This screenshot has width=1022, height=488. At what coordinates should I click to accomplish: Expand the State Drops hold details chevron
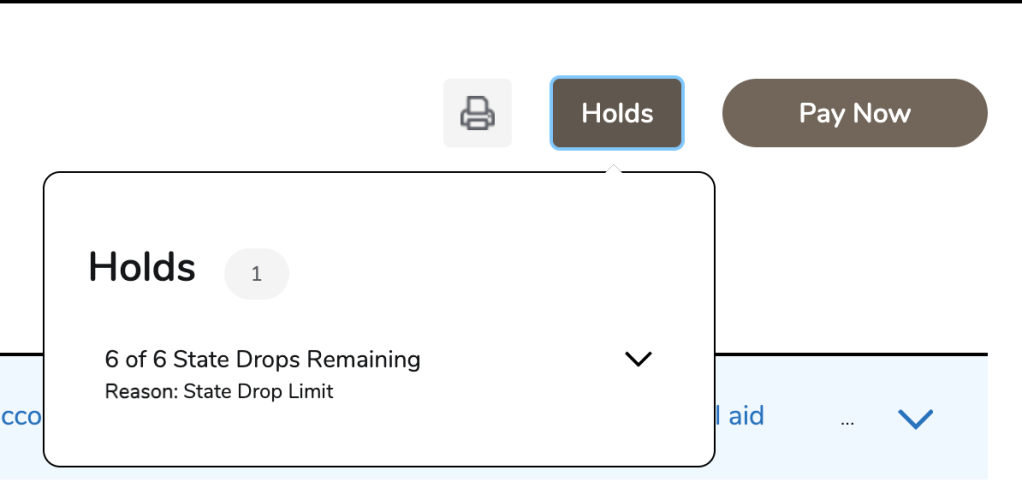637,359
